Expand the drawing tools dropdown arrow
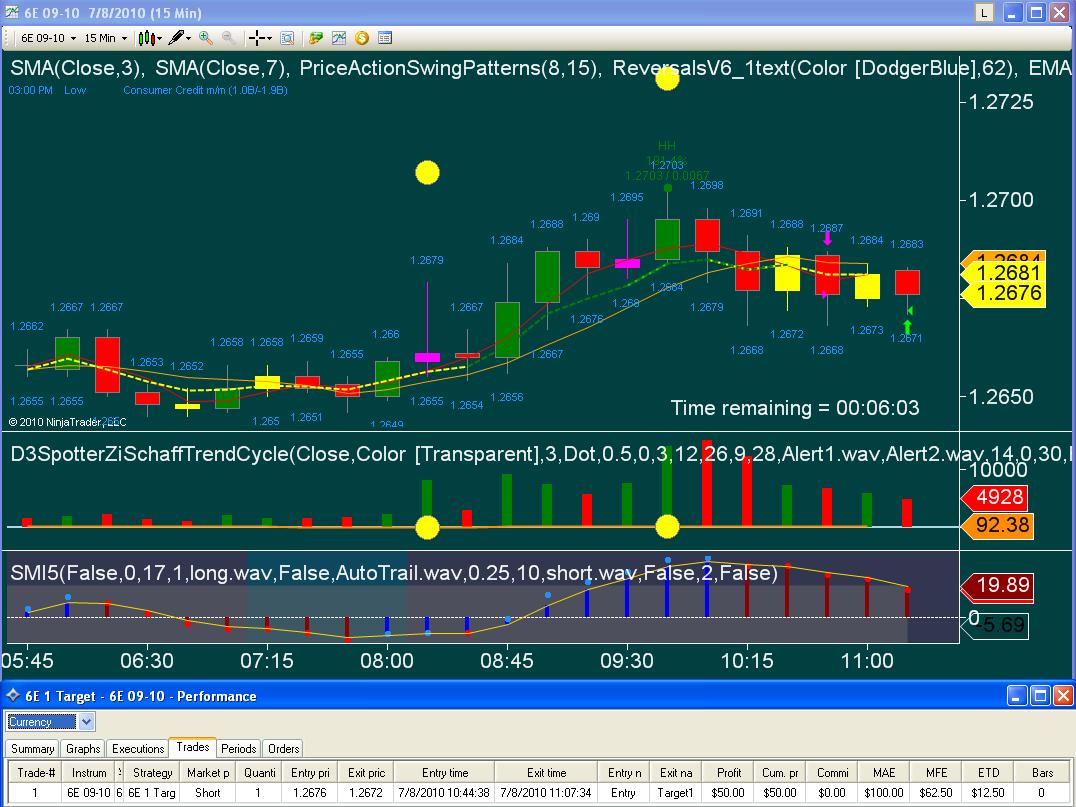Image resolution: width=1076 pixels, height=807 pixels. click(x=189, y=38)
